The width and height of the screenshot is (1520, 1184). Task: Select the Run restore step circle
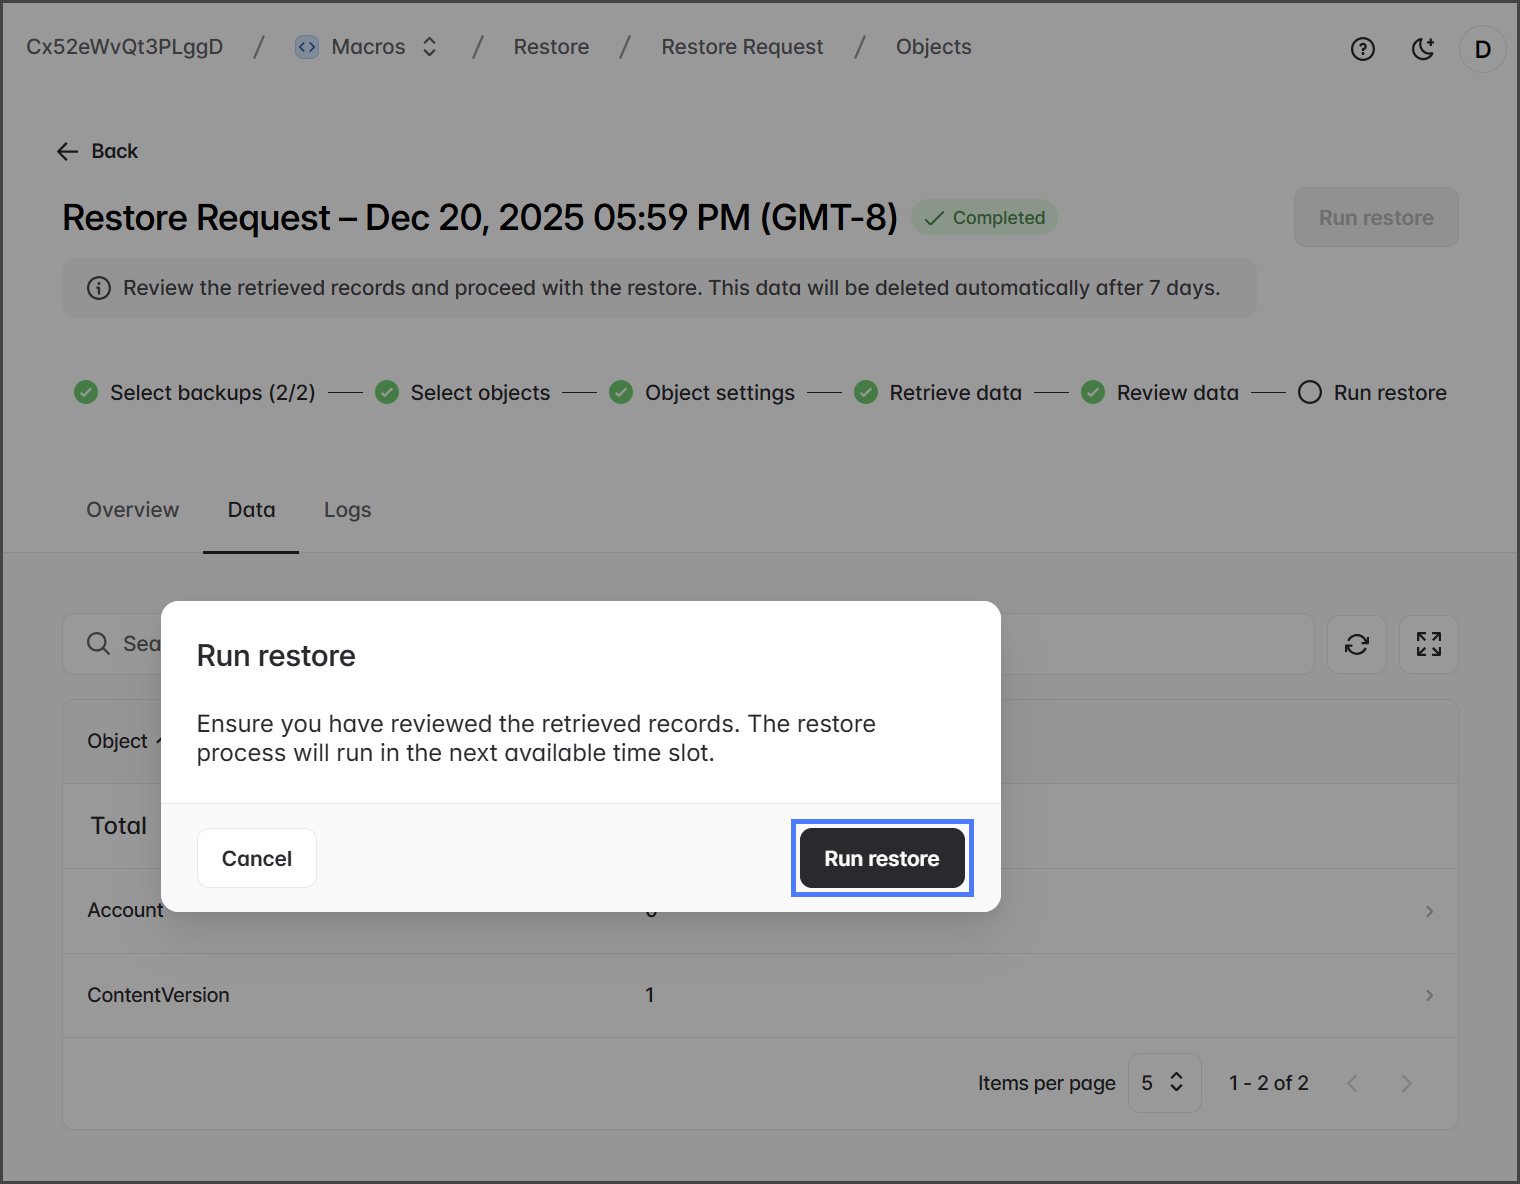click(1309, 392)
